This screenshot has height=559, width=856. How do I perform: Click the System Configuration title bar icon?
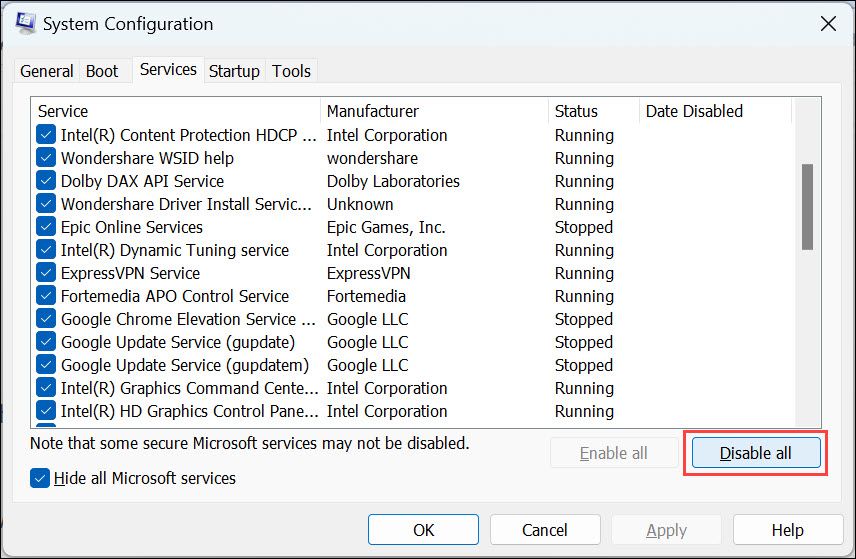[x=25, y=23]
